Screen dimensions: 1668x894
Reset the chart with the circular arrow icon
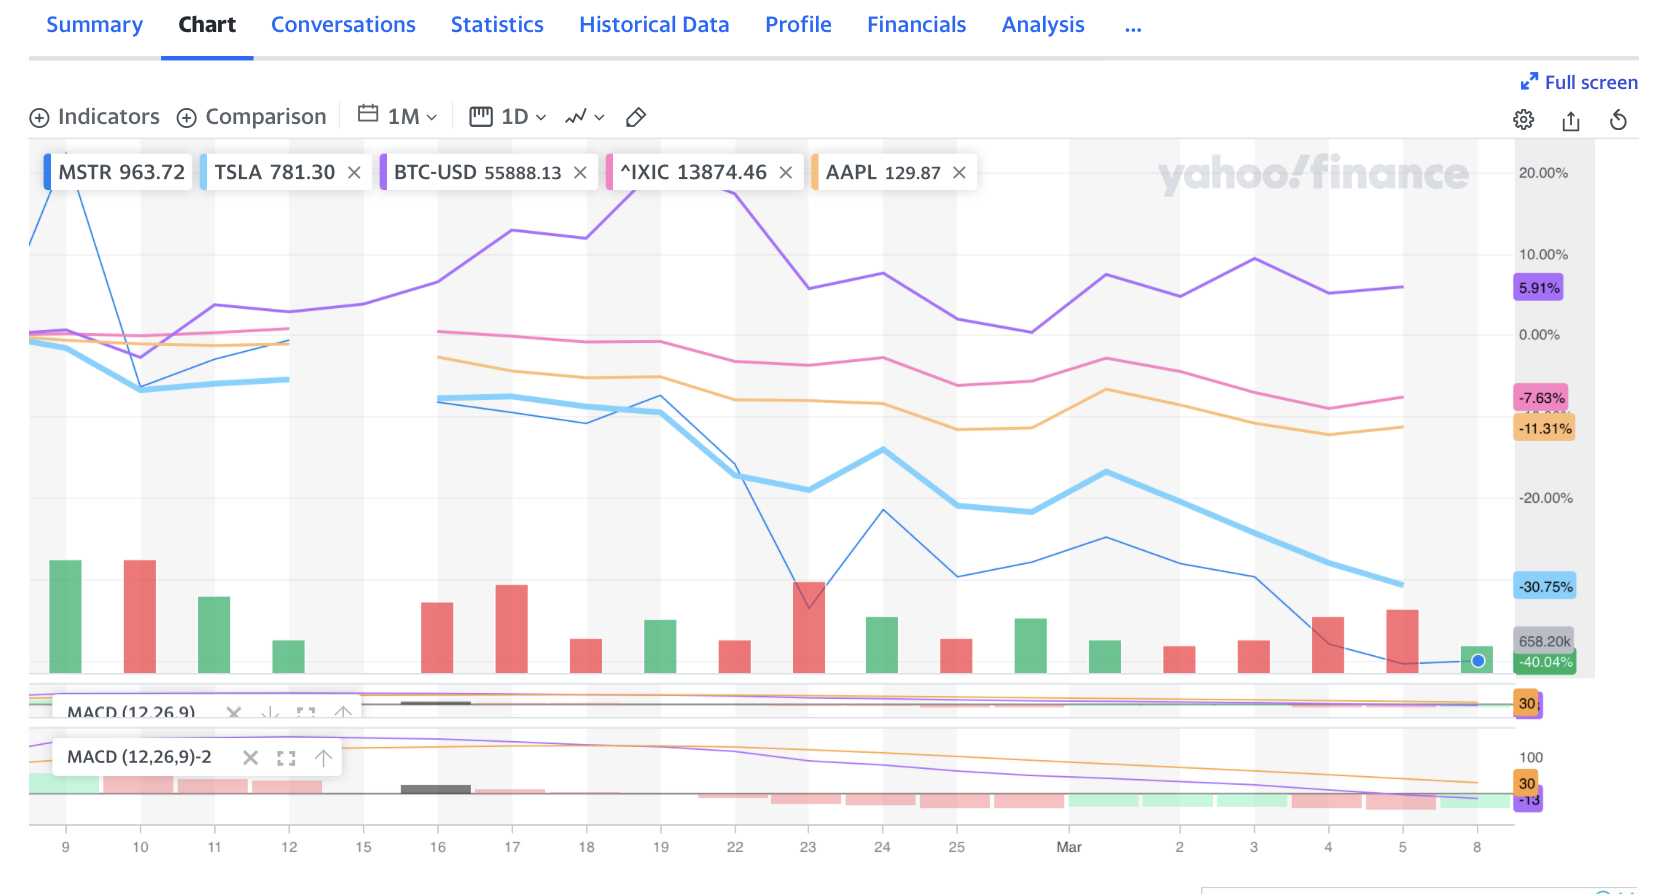(1618, 121)
